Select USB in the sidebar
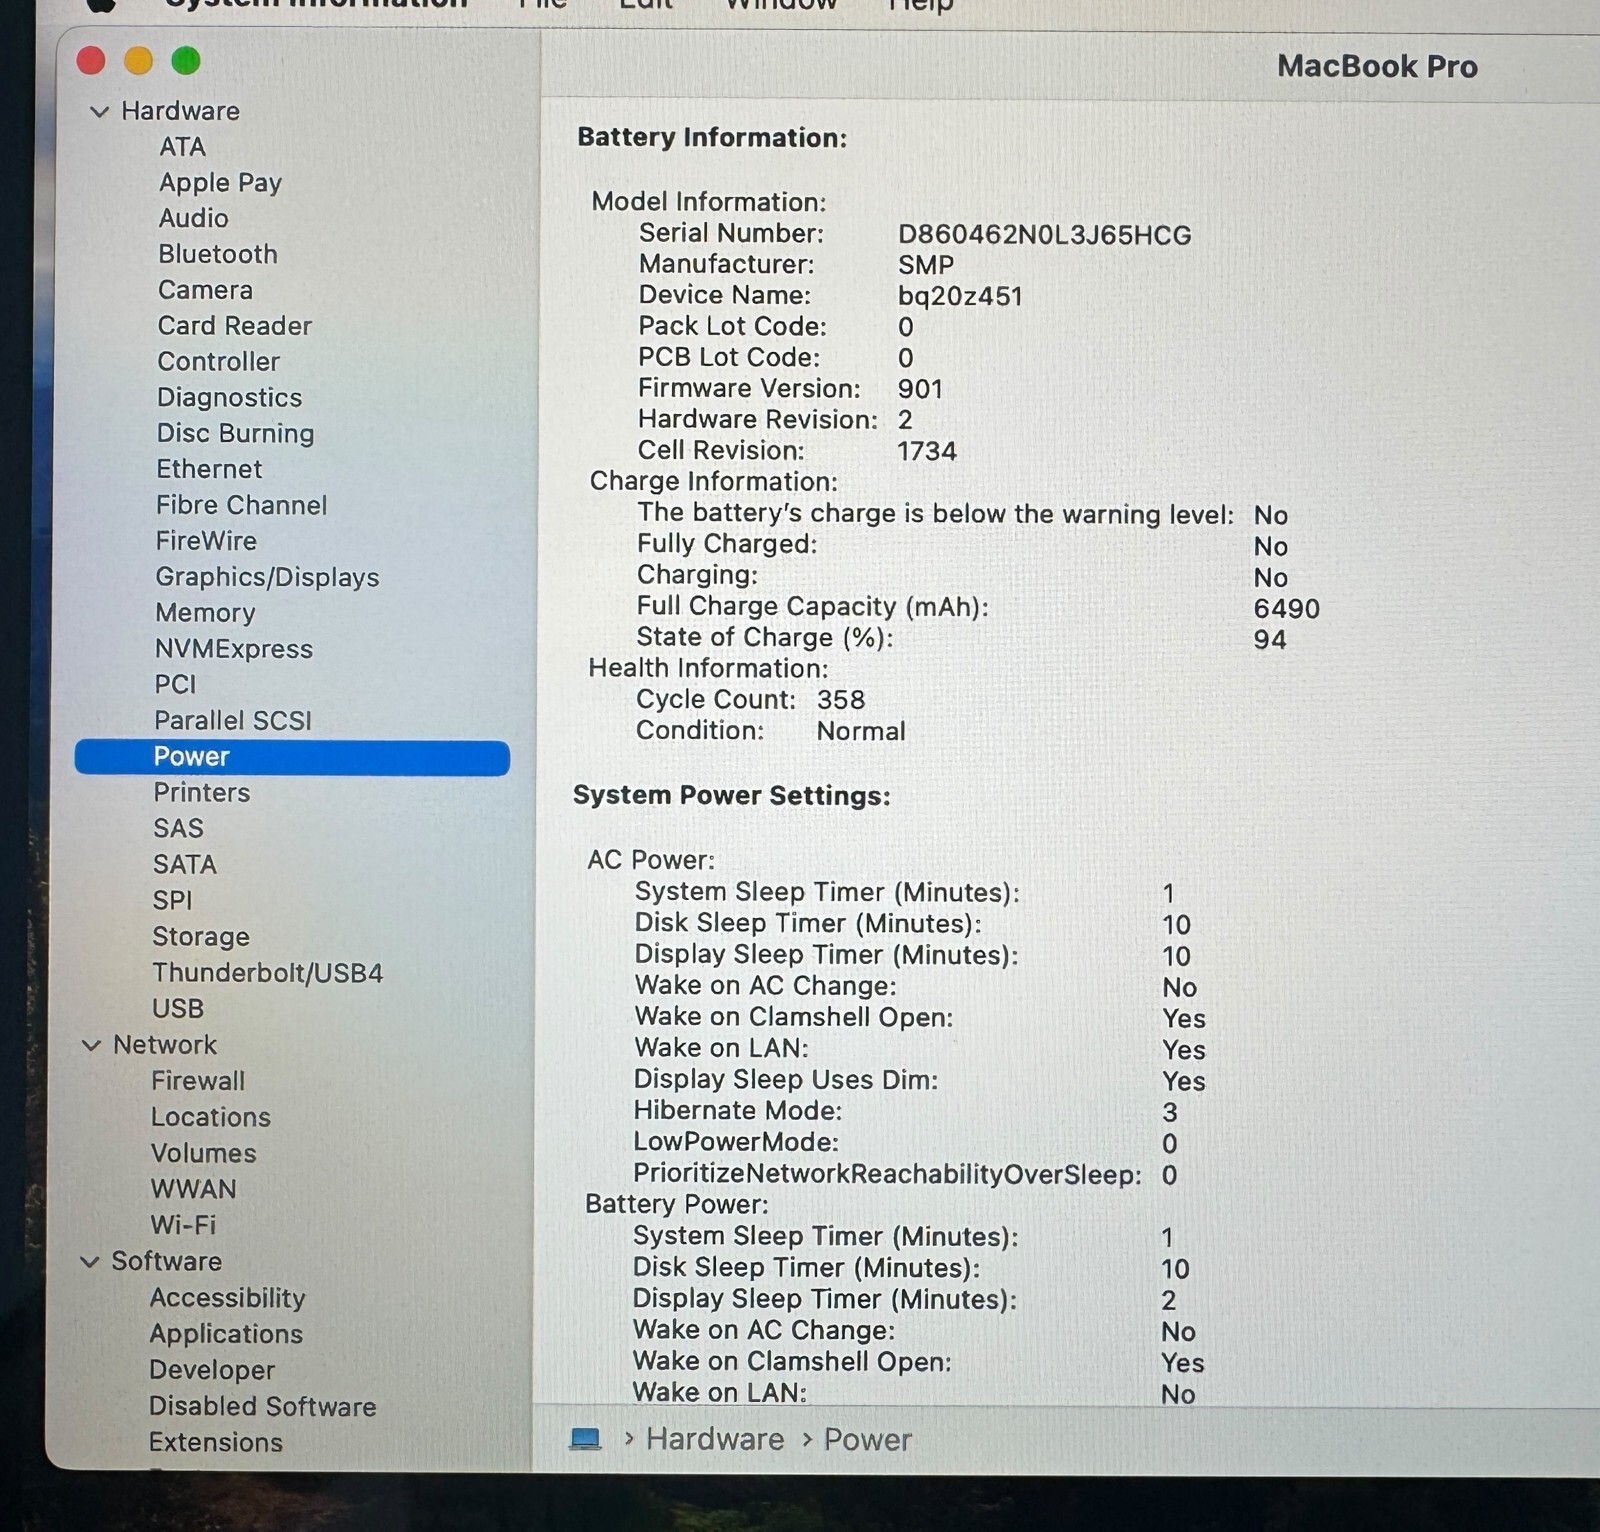Viewport: 1600px width, 1532px height. pyautogui.click(x=178, y=1009)
